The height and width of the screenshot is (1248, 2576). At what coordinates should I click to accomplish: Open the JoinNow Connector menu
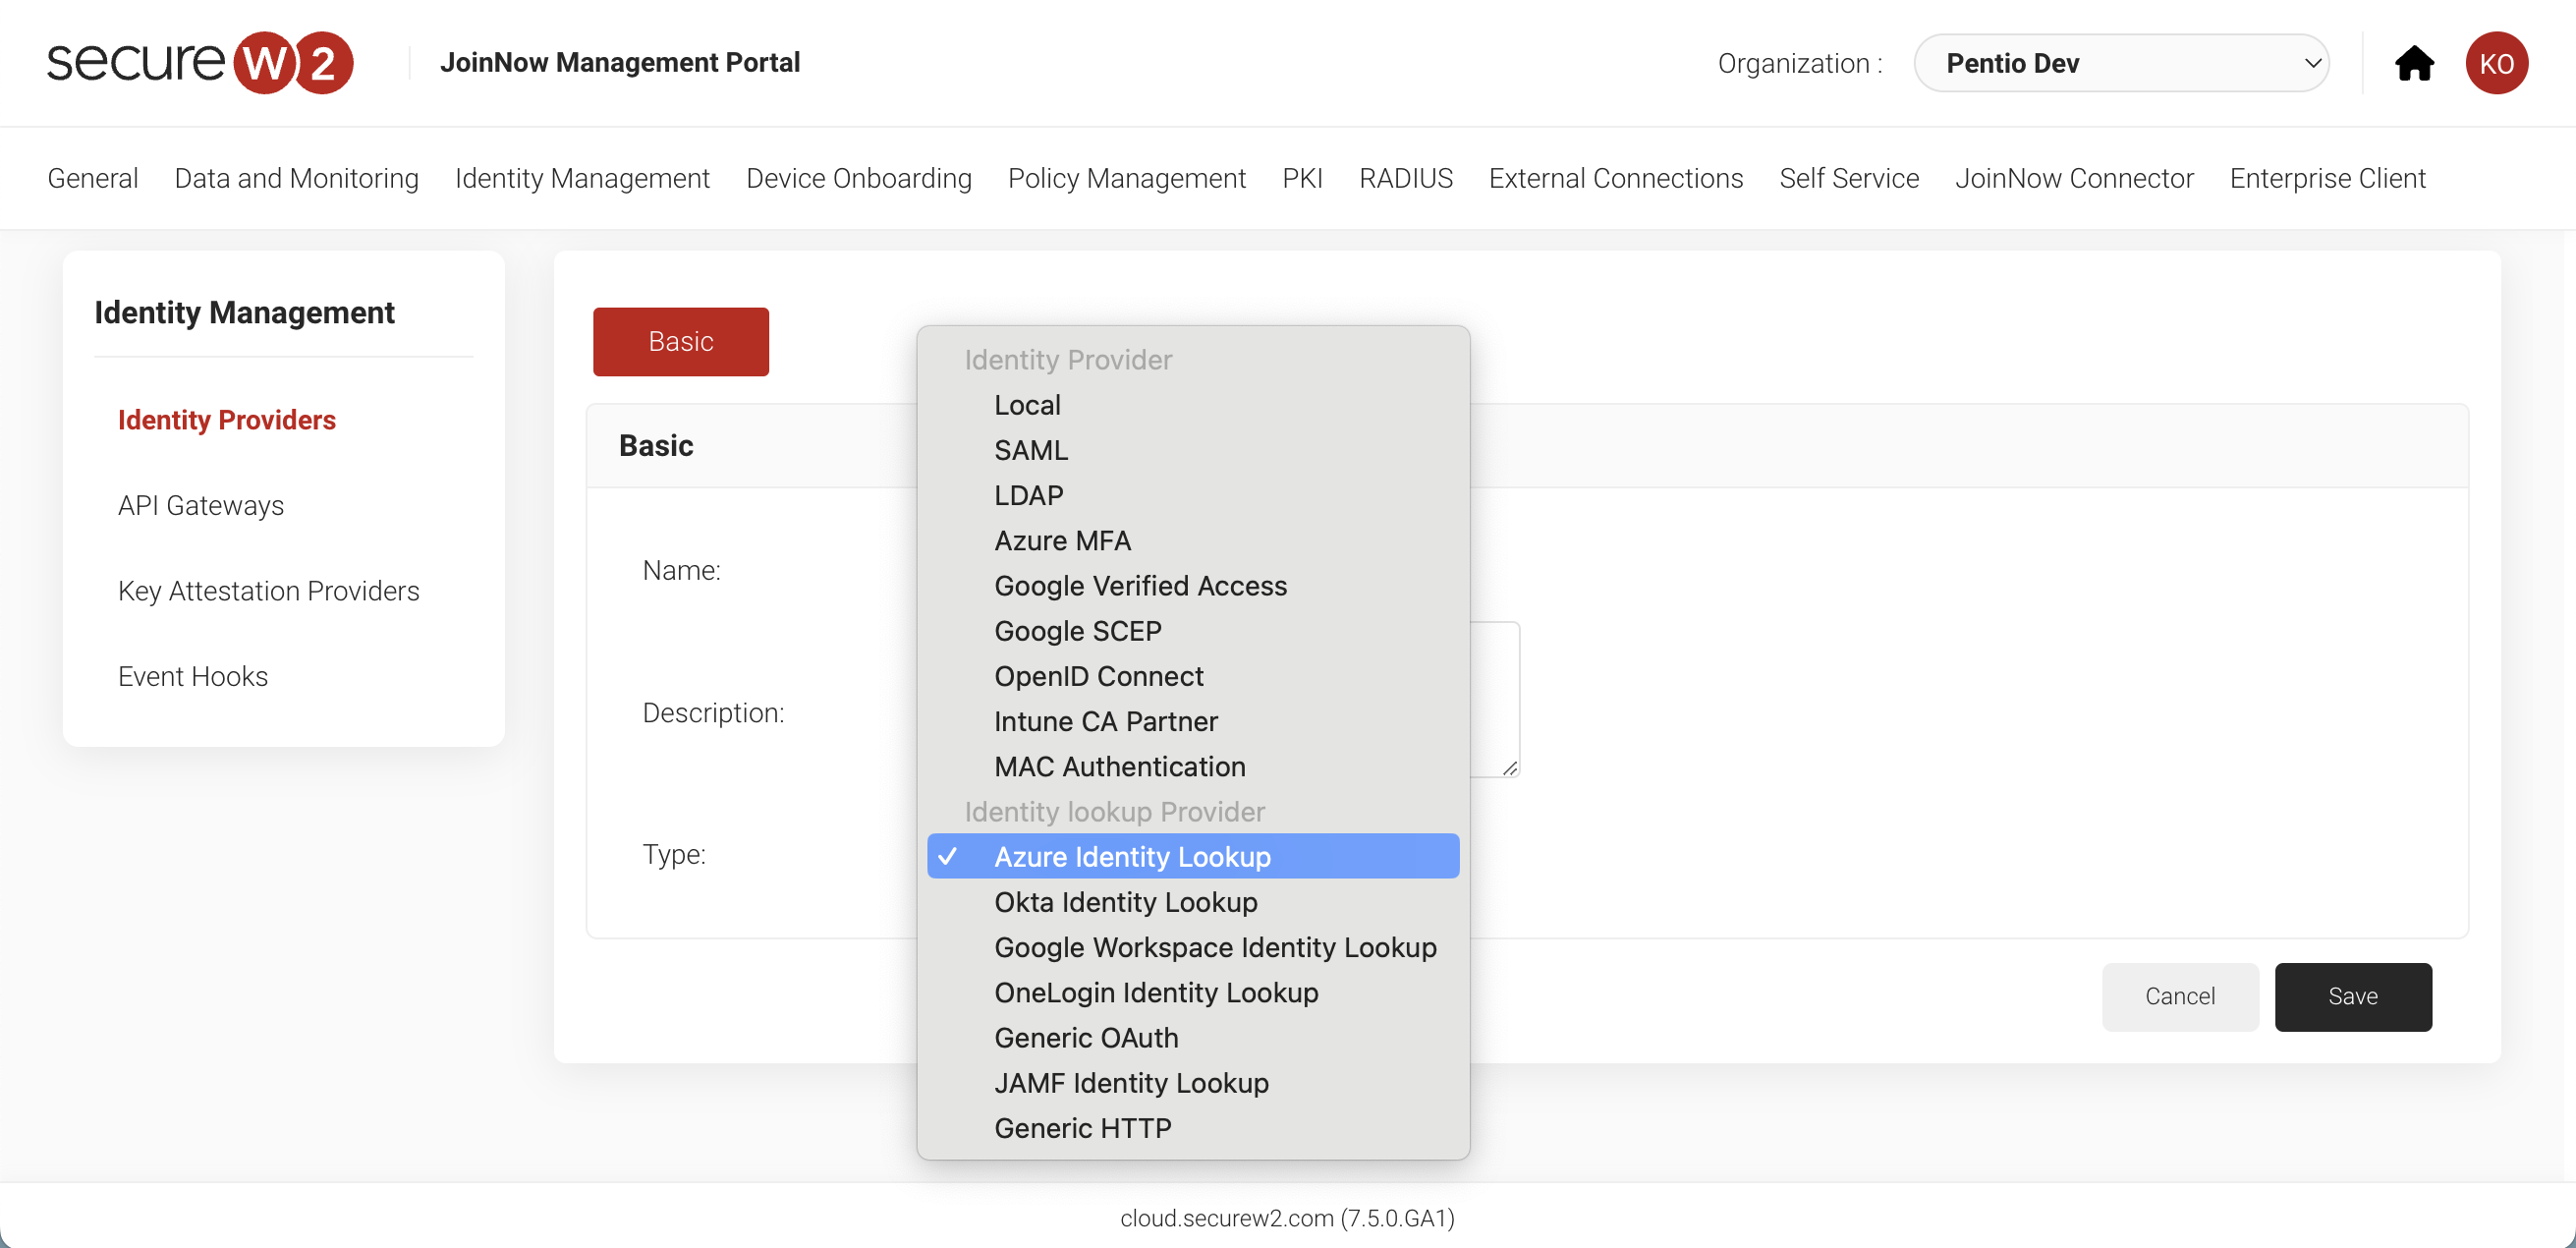tap(2073, 178)
